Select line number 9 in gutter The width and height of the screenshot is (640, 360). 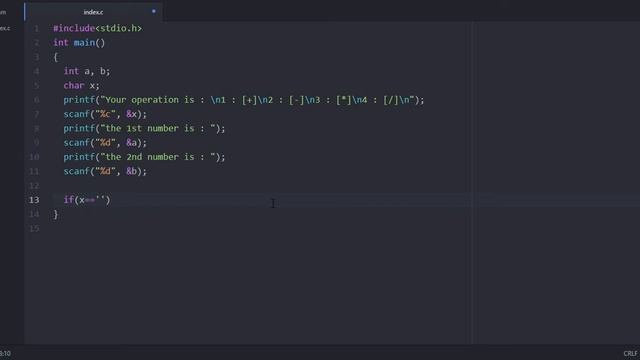[36, 142]
